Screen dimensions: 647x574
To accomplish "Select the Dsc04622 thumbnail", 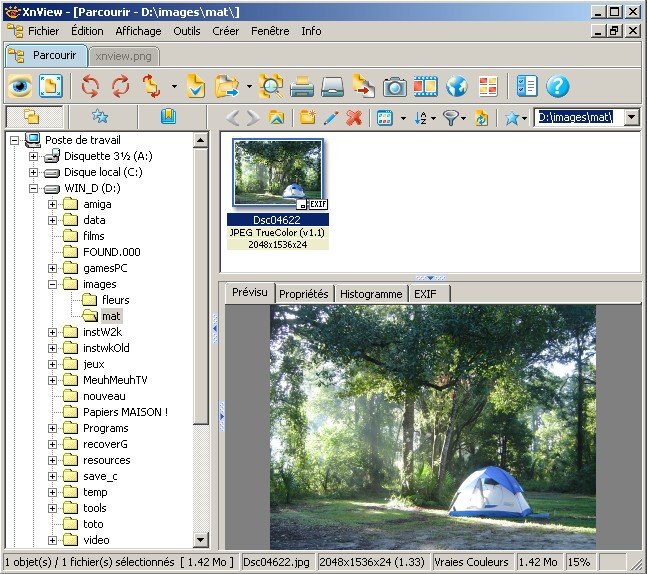I will click(x=278, y=173).
